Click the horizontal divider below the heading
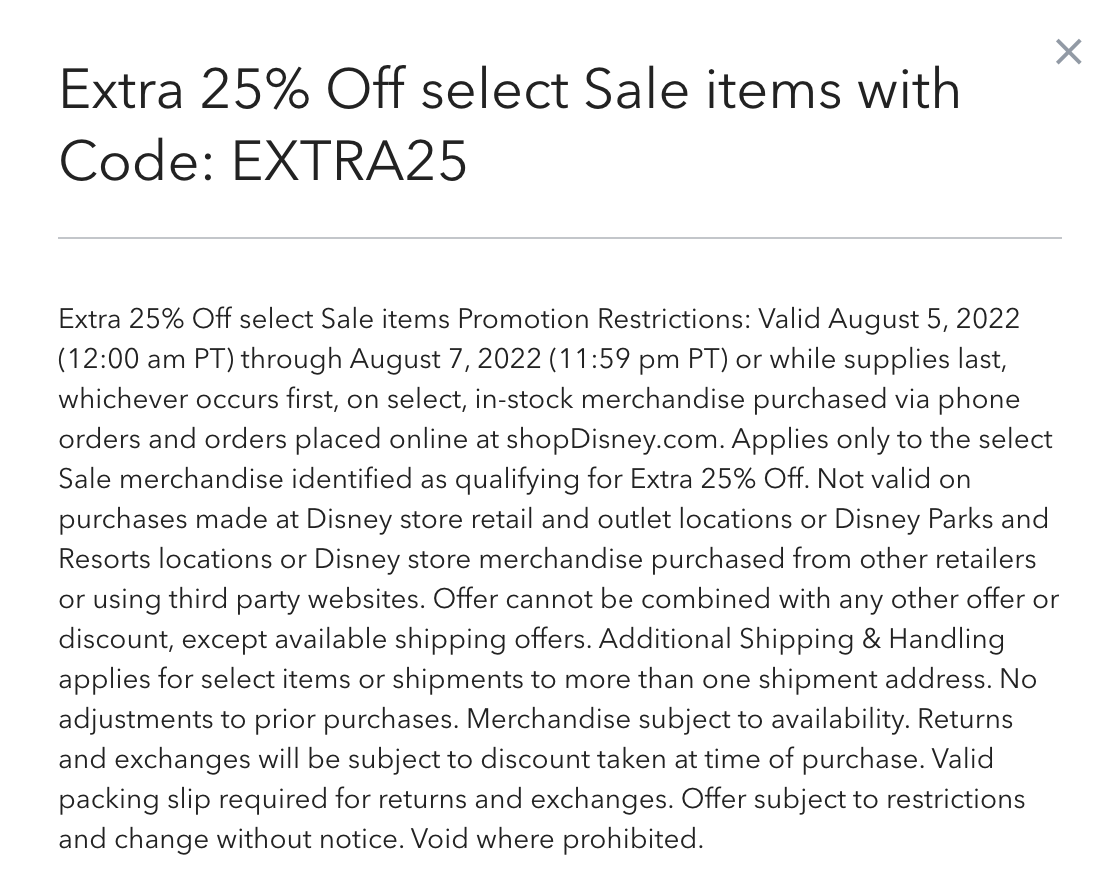 [559, 238]
